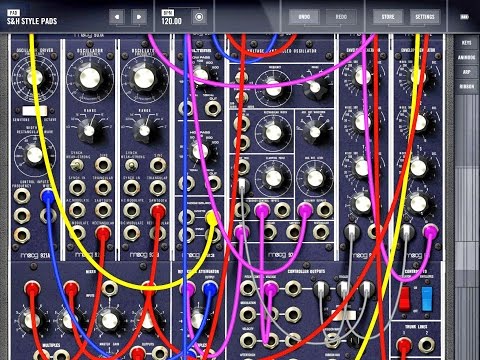Load the next preset with right arrow
The height and width of the screenshot is (360, 480).
pyautogui.click(x=139, y=16)
